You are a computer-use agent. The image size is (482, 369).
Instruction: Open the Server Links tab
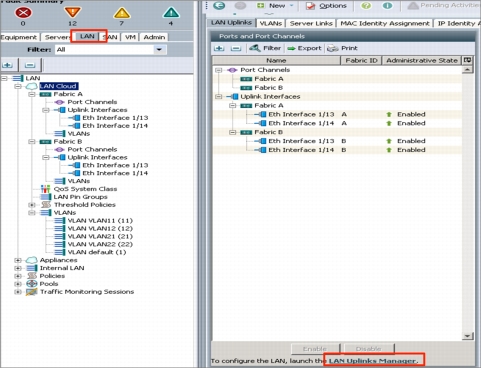pos(311,23)
